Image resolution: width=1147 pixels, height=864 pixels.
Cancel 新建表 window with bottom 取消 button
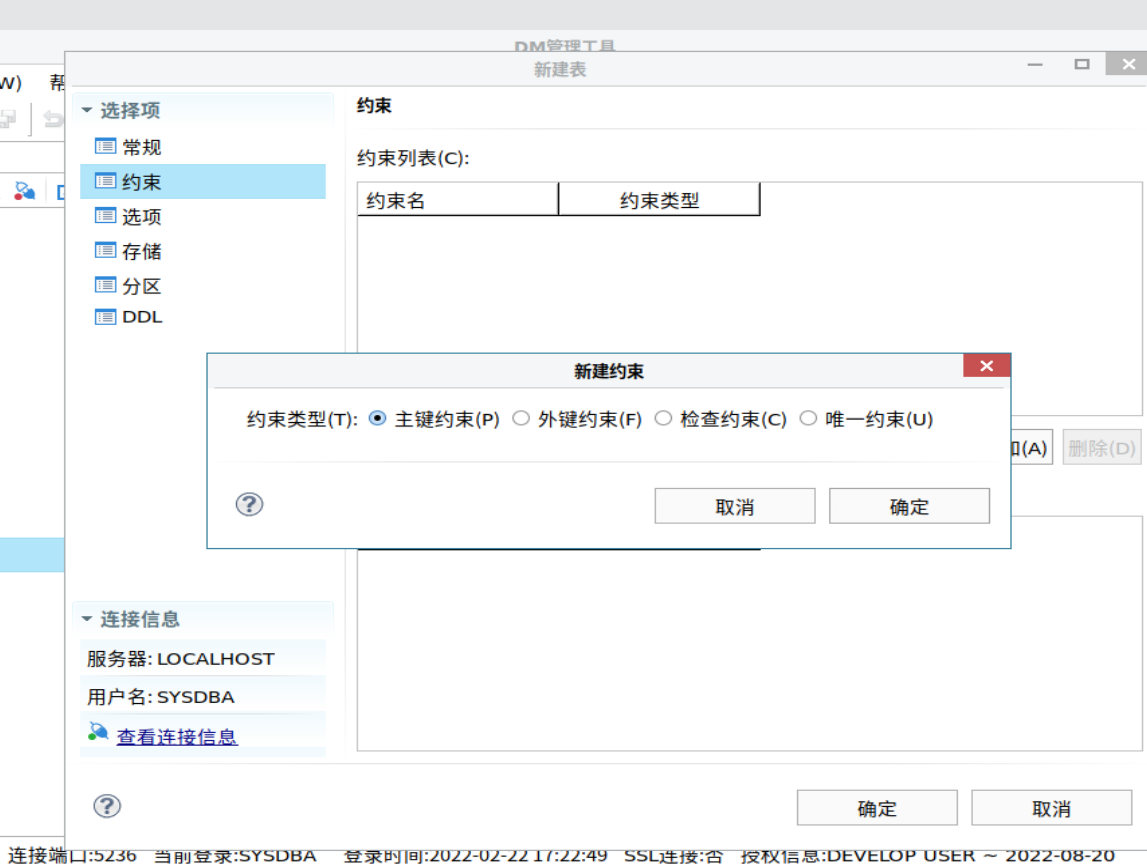[x=1051, y=808]
